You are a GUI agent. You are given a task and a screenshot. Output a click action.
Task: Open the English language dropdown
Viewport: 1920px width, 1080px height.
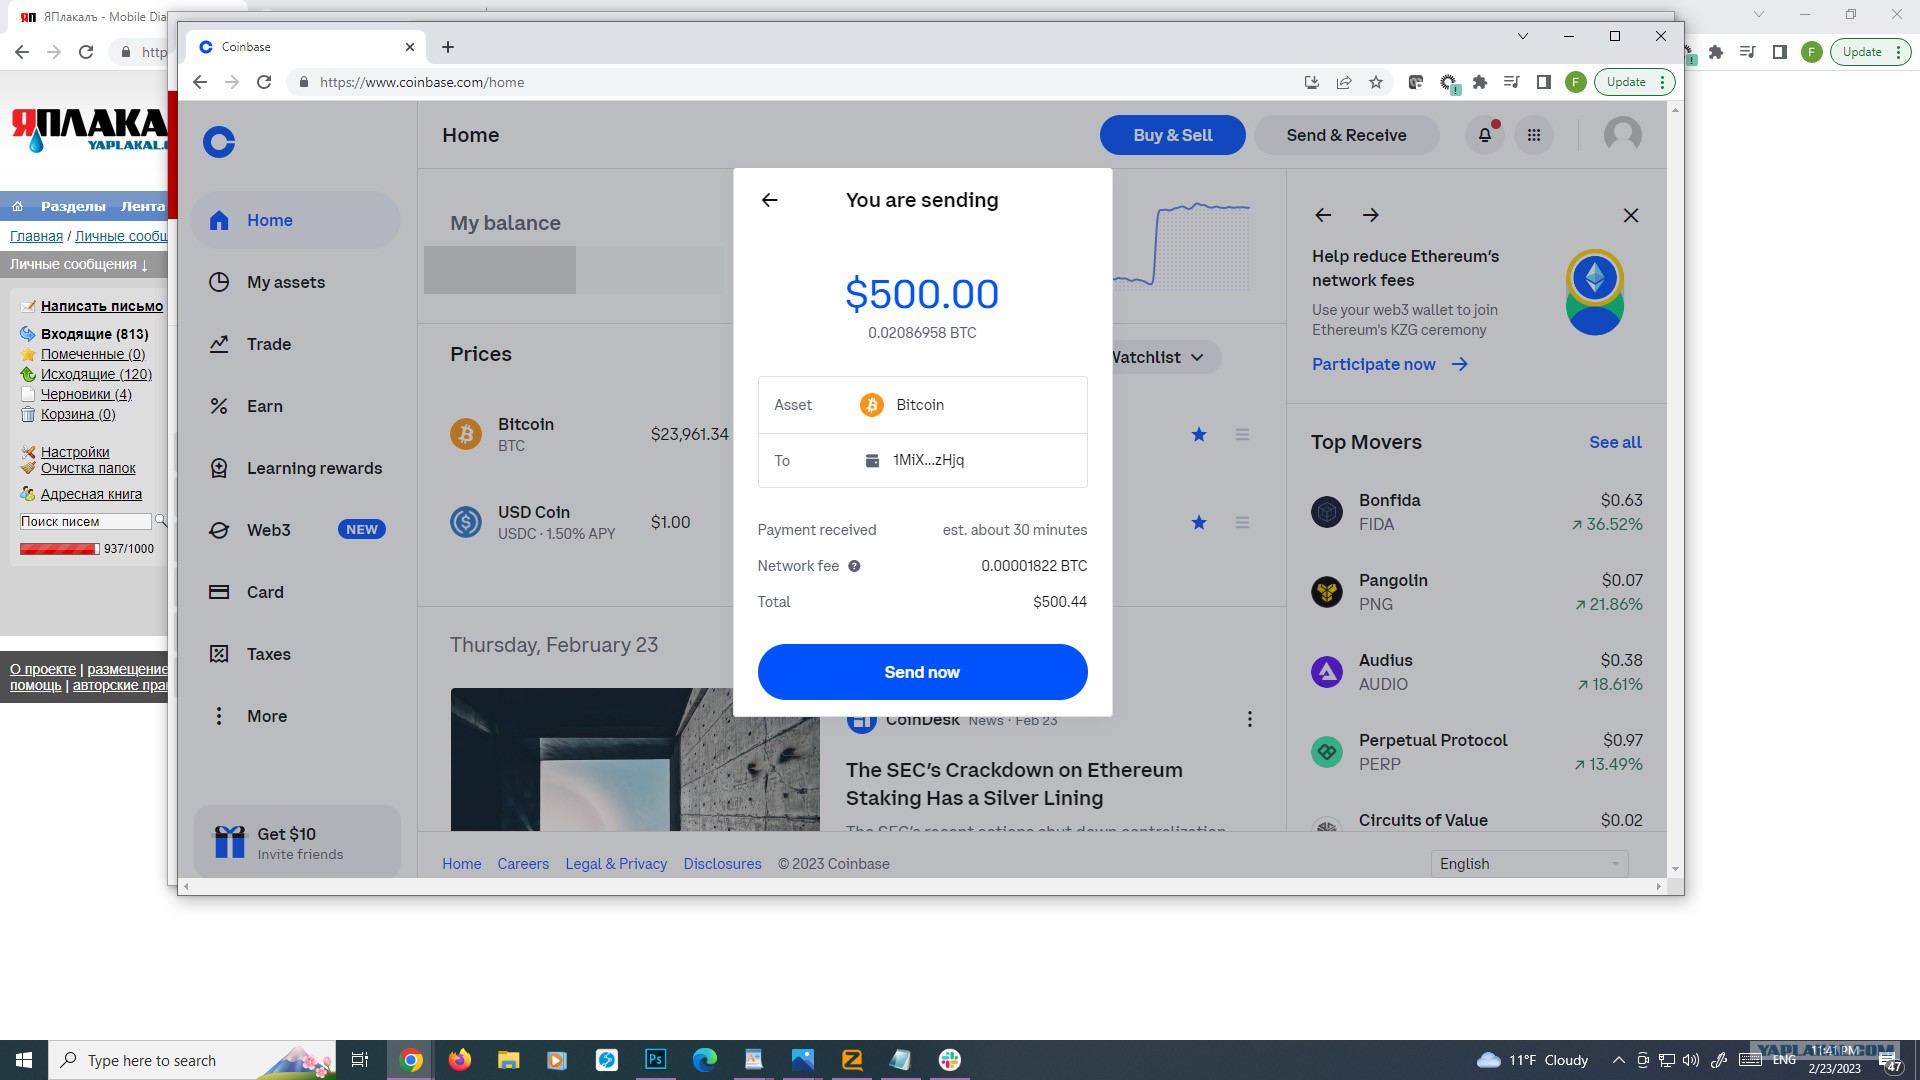tap(1529, 864)
